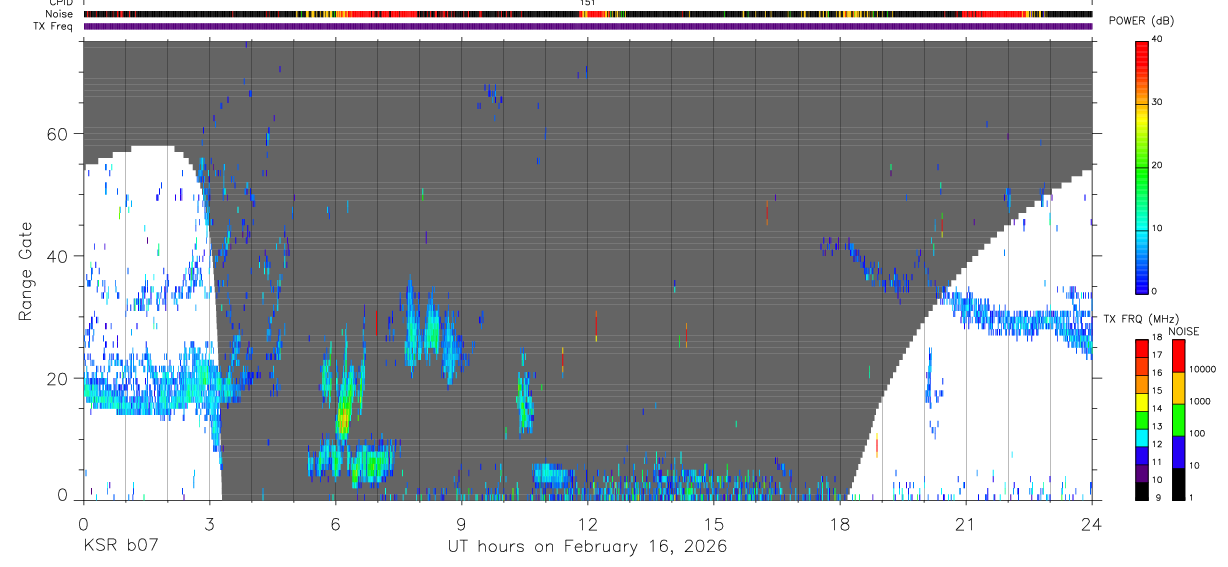Viewport: 1228px width, 567px height.
Task: Click the 18 tick on UT hours axis
Action: click(840, 523)
